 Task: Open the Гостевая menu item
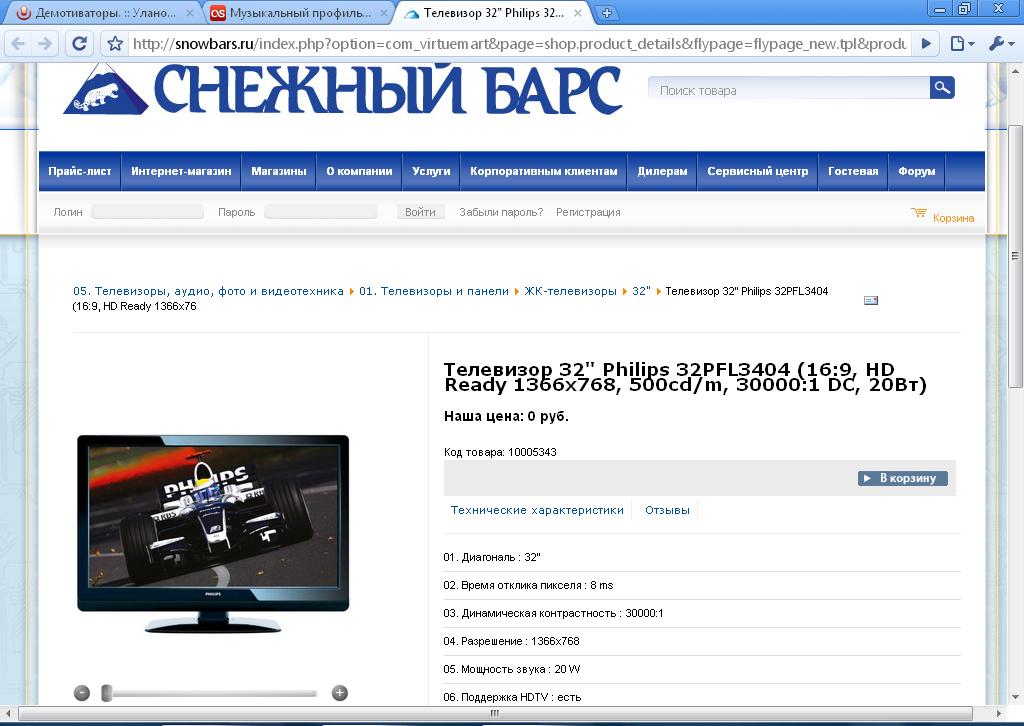(853, 171)
